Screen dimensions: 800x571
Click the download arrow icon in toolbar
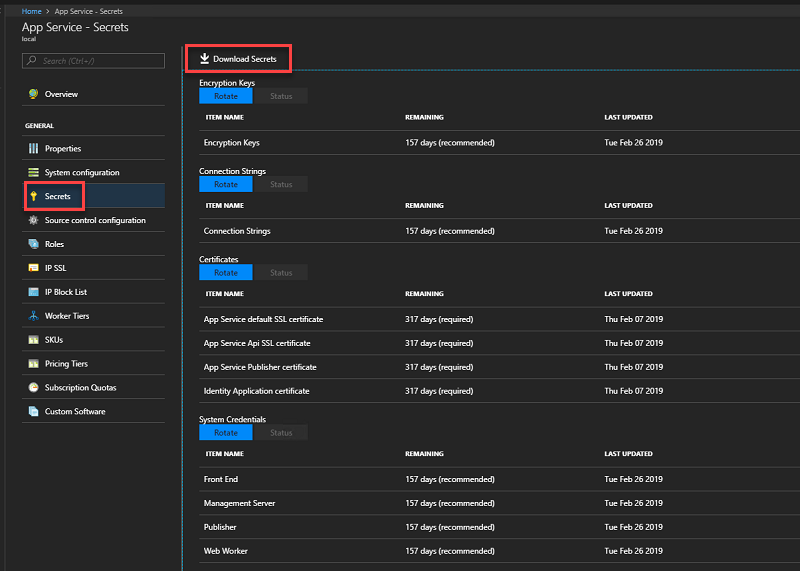pyautogui.click(x=204, y=59)
